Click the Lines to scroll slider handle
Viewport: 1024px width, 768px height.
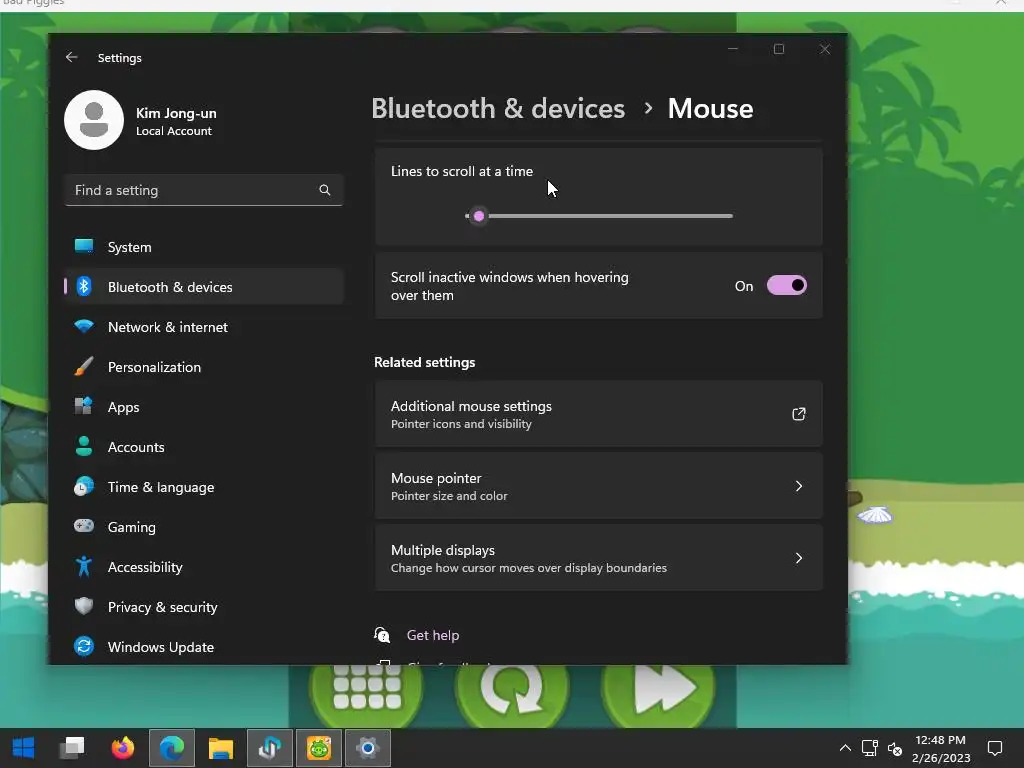pos(479,216)
